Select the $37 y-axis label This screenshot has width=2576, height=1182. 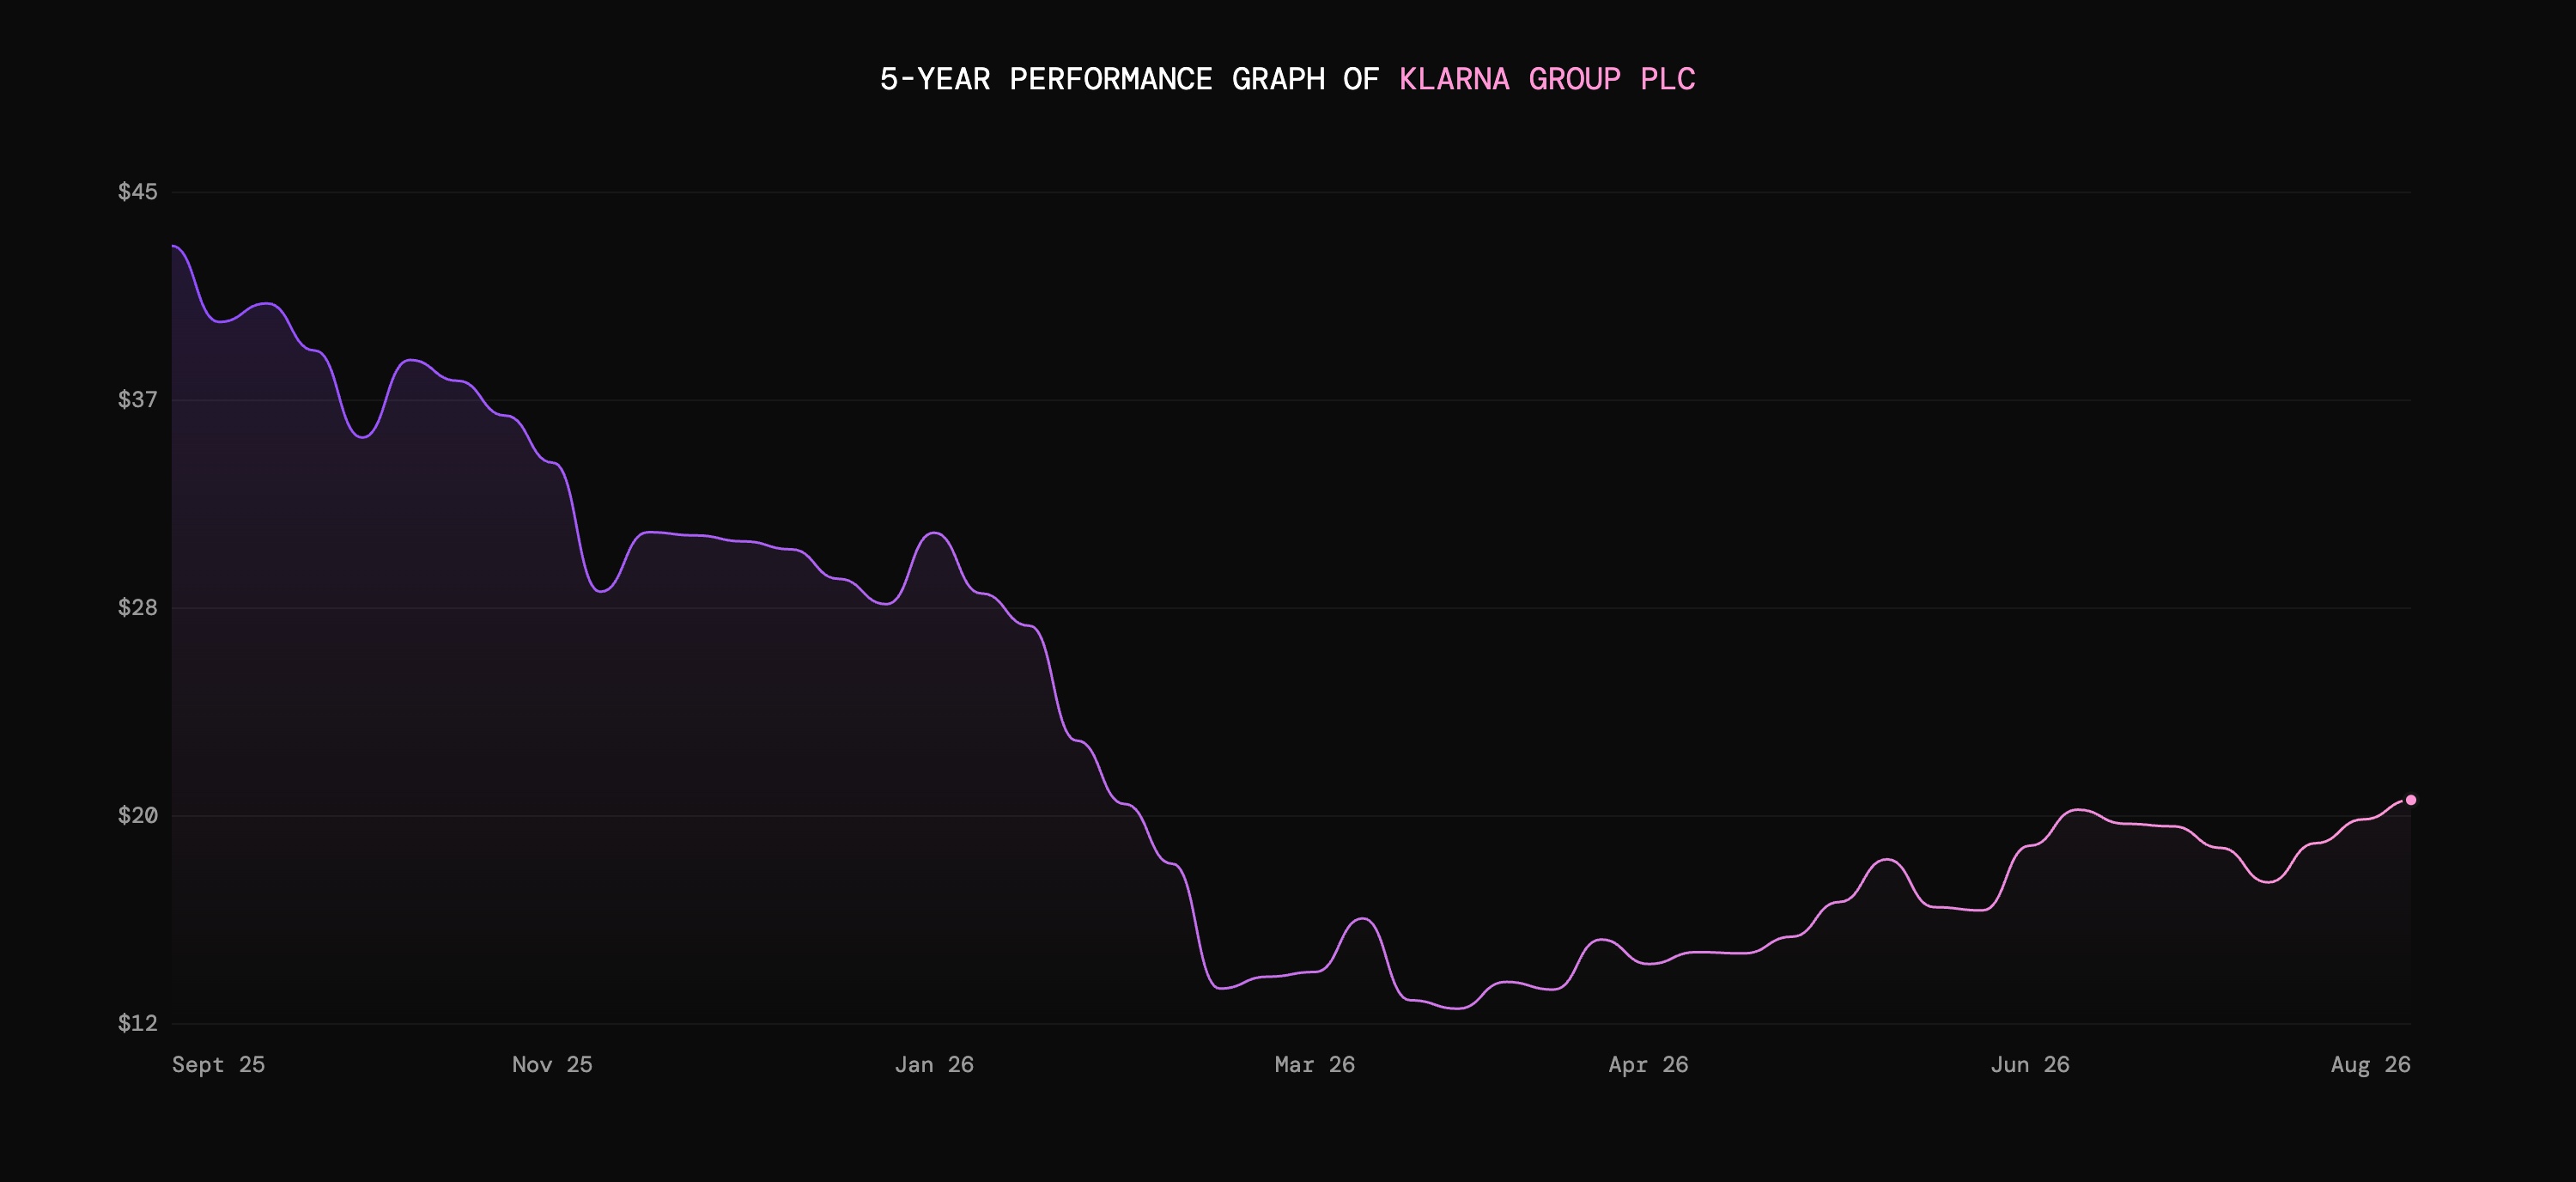tap(138, 400)
